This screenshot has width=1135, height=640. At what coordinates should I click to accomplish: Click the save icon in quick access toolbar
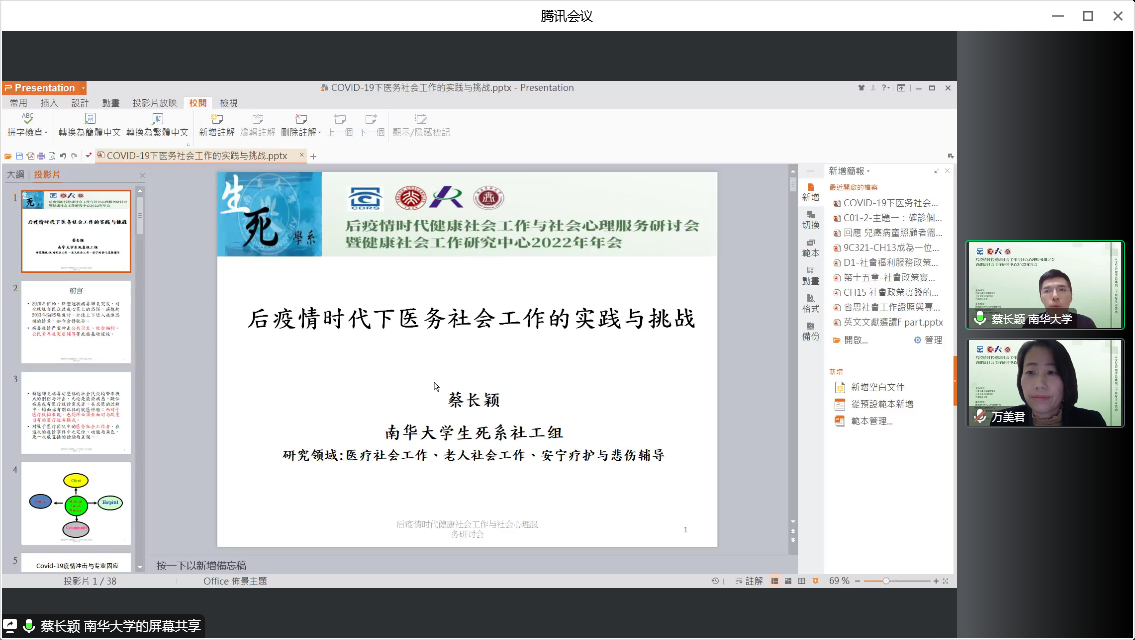[x=18, y=156]
